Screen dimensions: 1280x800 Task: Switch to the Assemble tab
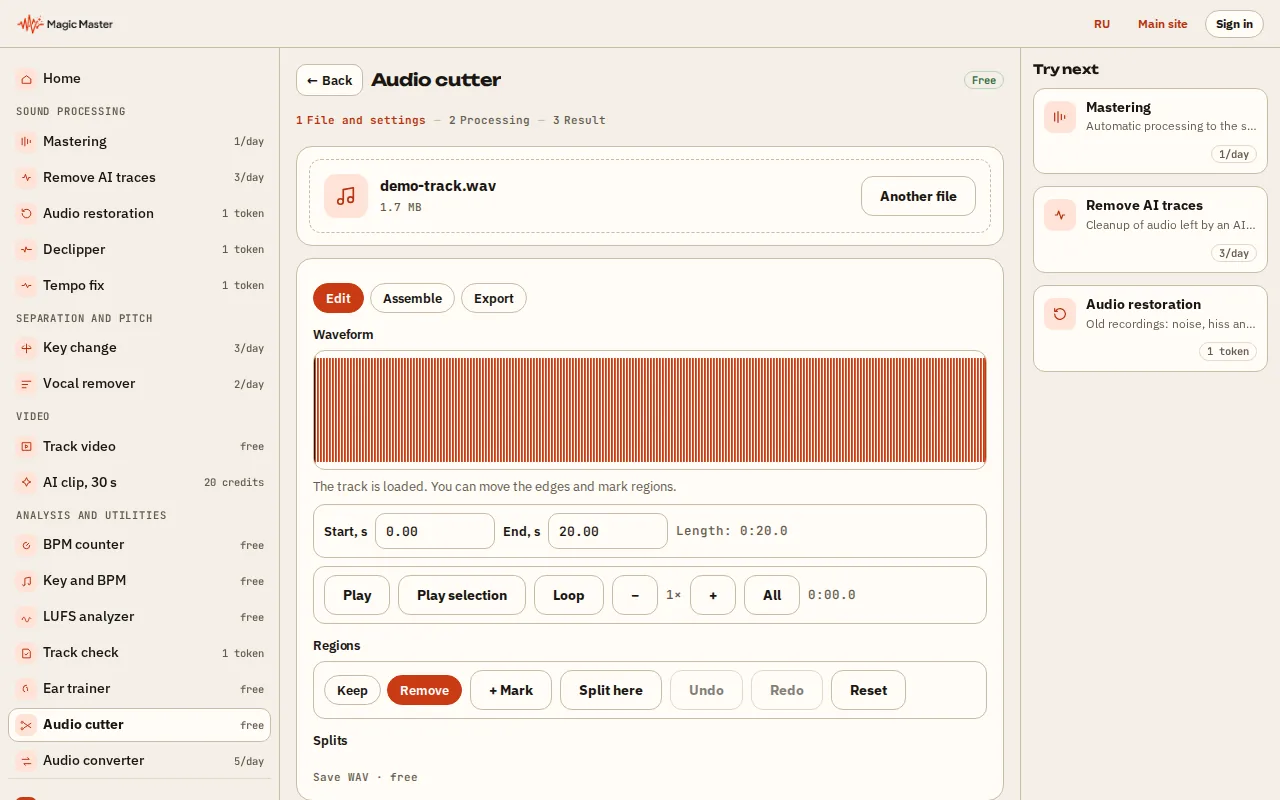click(412, 298)
